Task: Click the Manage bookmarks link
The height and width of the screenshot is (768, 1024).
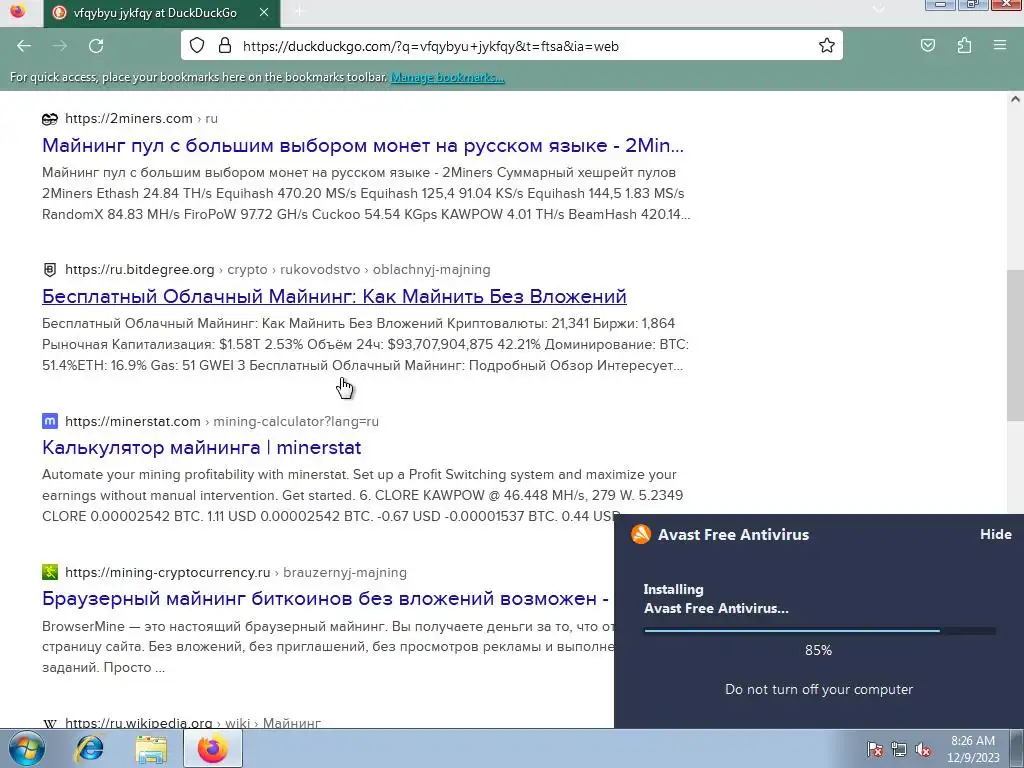Action: coord(447,77)
